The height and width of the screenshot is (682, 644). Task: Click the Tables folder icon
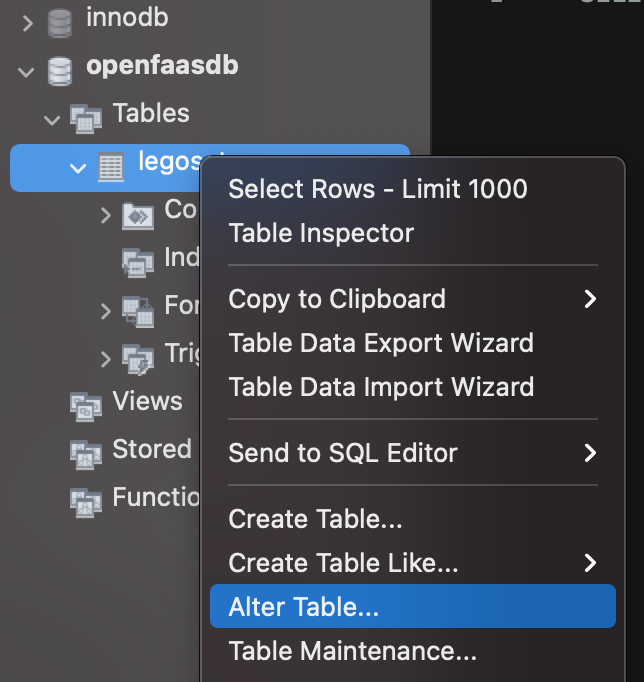pyautogui.click(x=86, y=118)
